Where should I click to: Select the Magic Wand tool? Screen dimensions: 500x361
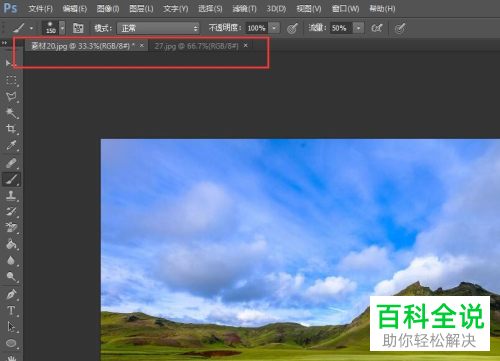coord(11,113)
